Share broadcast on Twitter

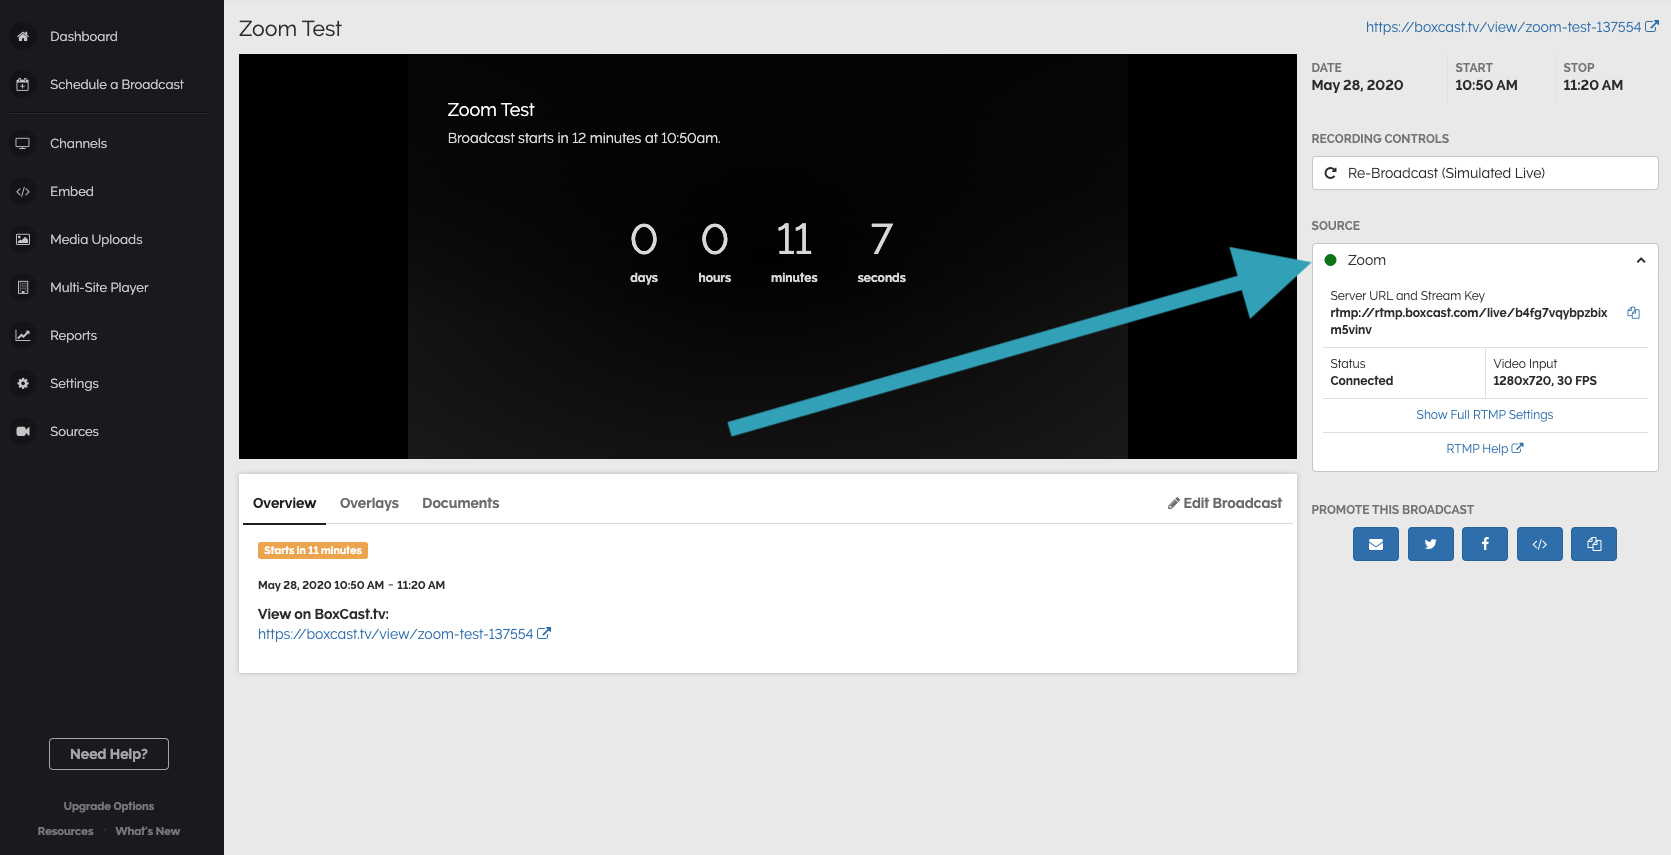point(1430,544)
